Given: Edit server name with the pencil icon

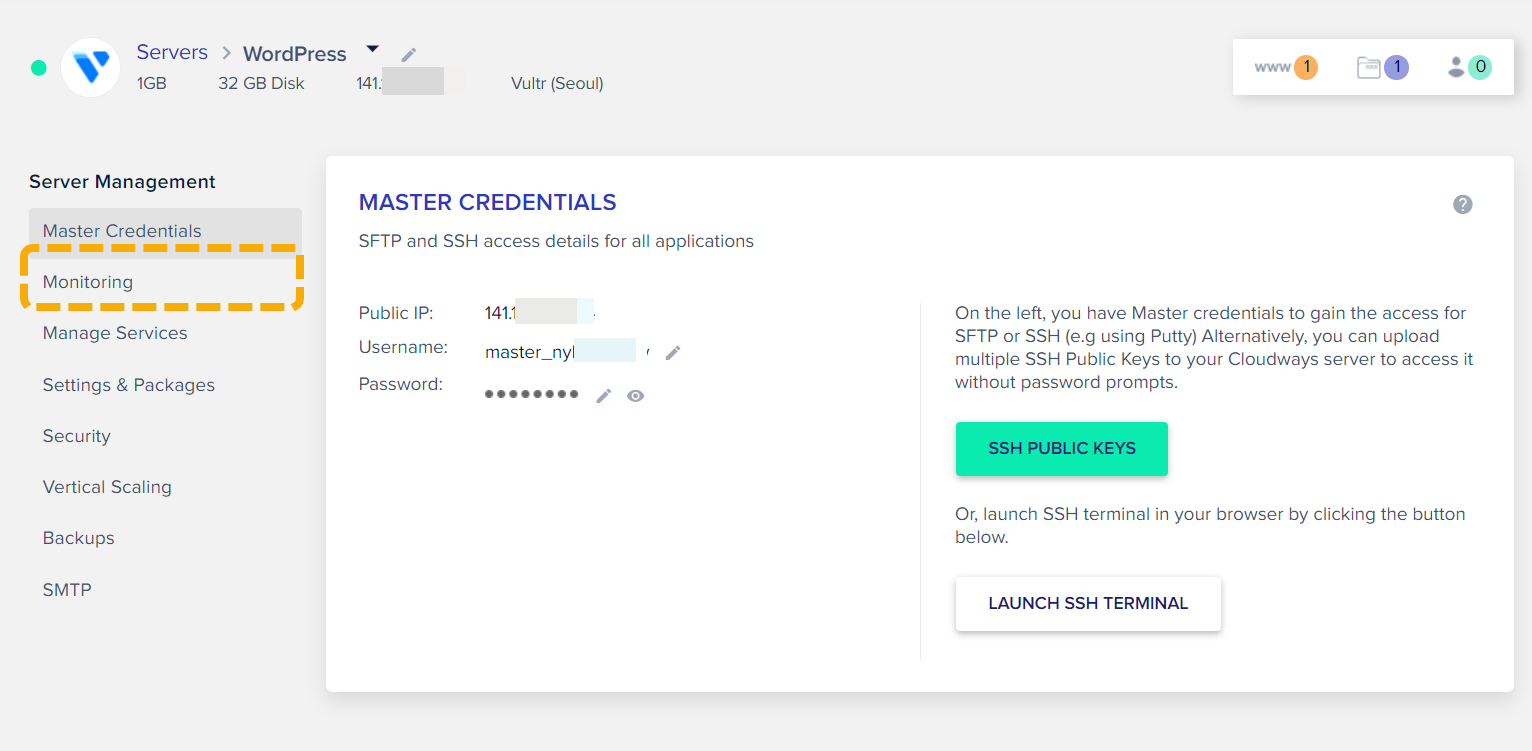Looking at the screenshot, I should [409, 54].
